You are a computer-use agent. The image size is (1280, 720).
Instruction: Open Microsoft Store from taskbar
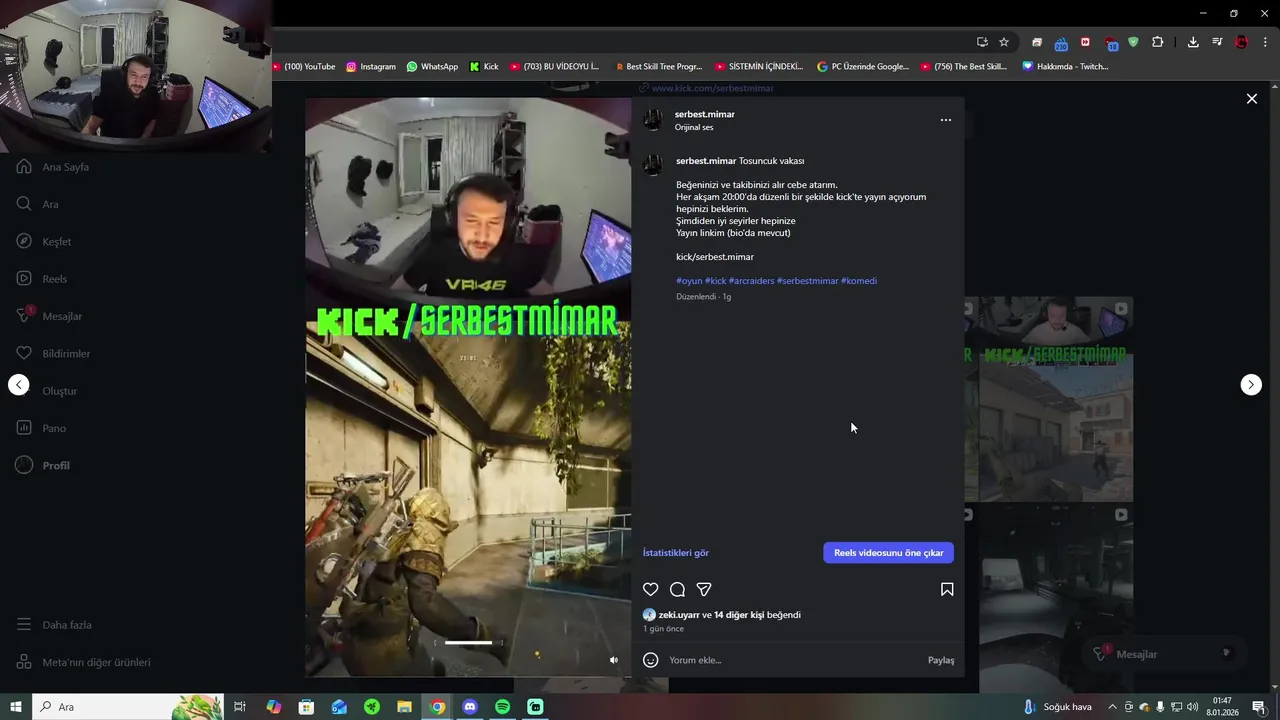(306, 707)
